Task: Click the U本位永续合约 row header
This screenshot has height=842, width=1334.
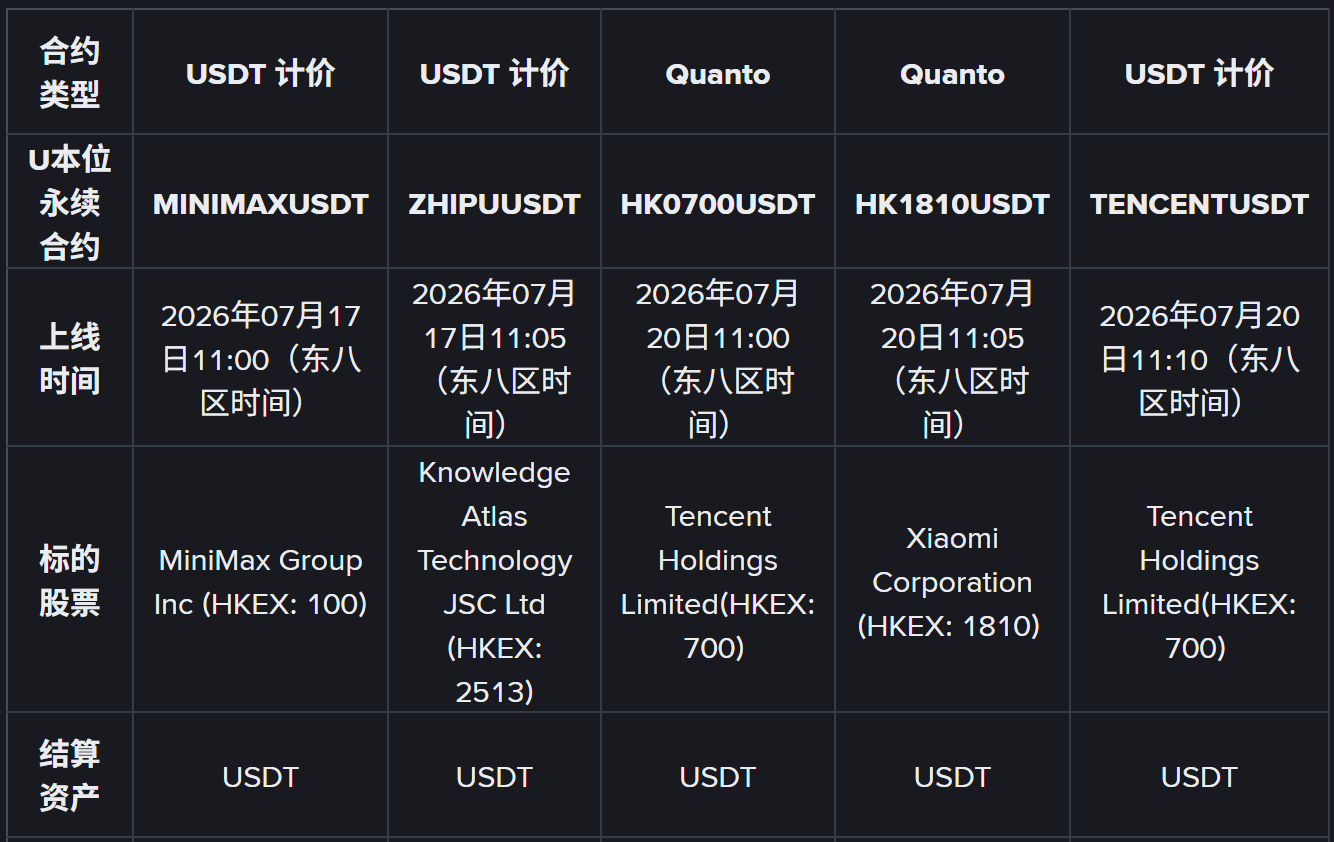Action: [x=70, y=203]
